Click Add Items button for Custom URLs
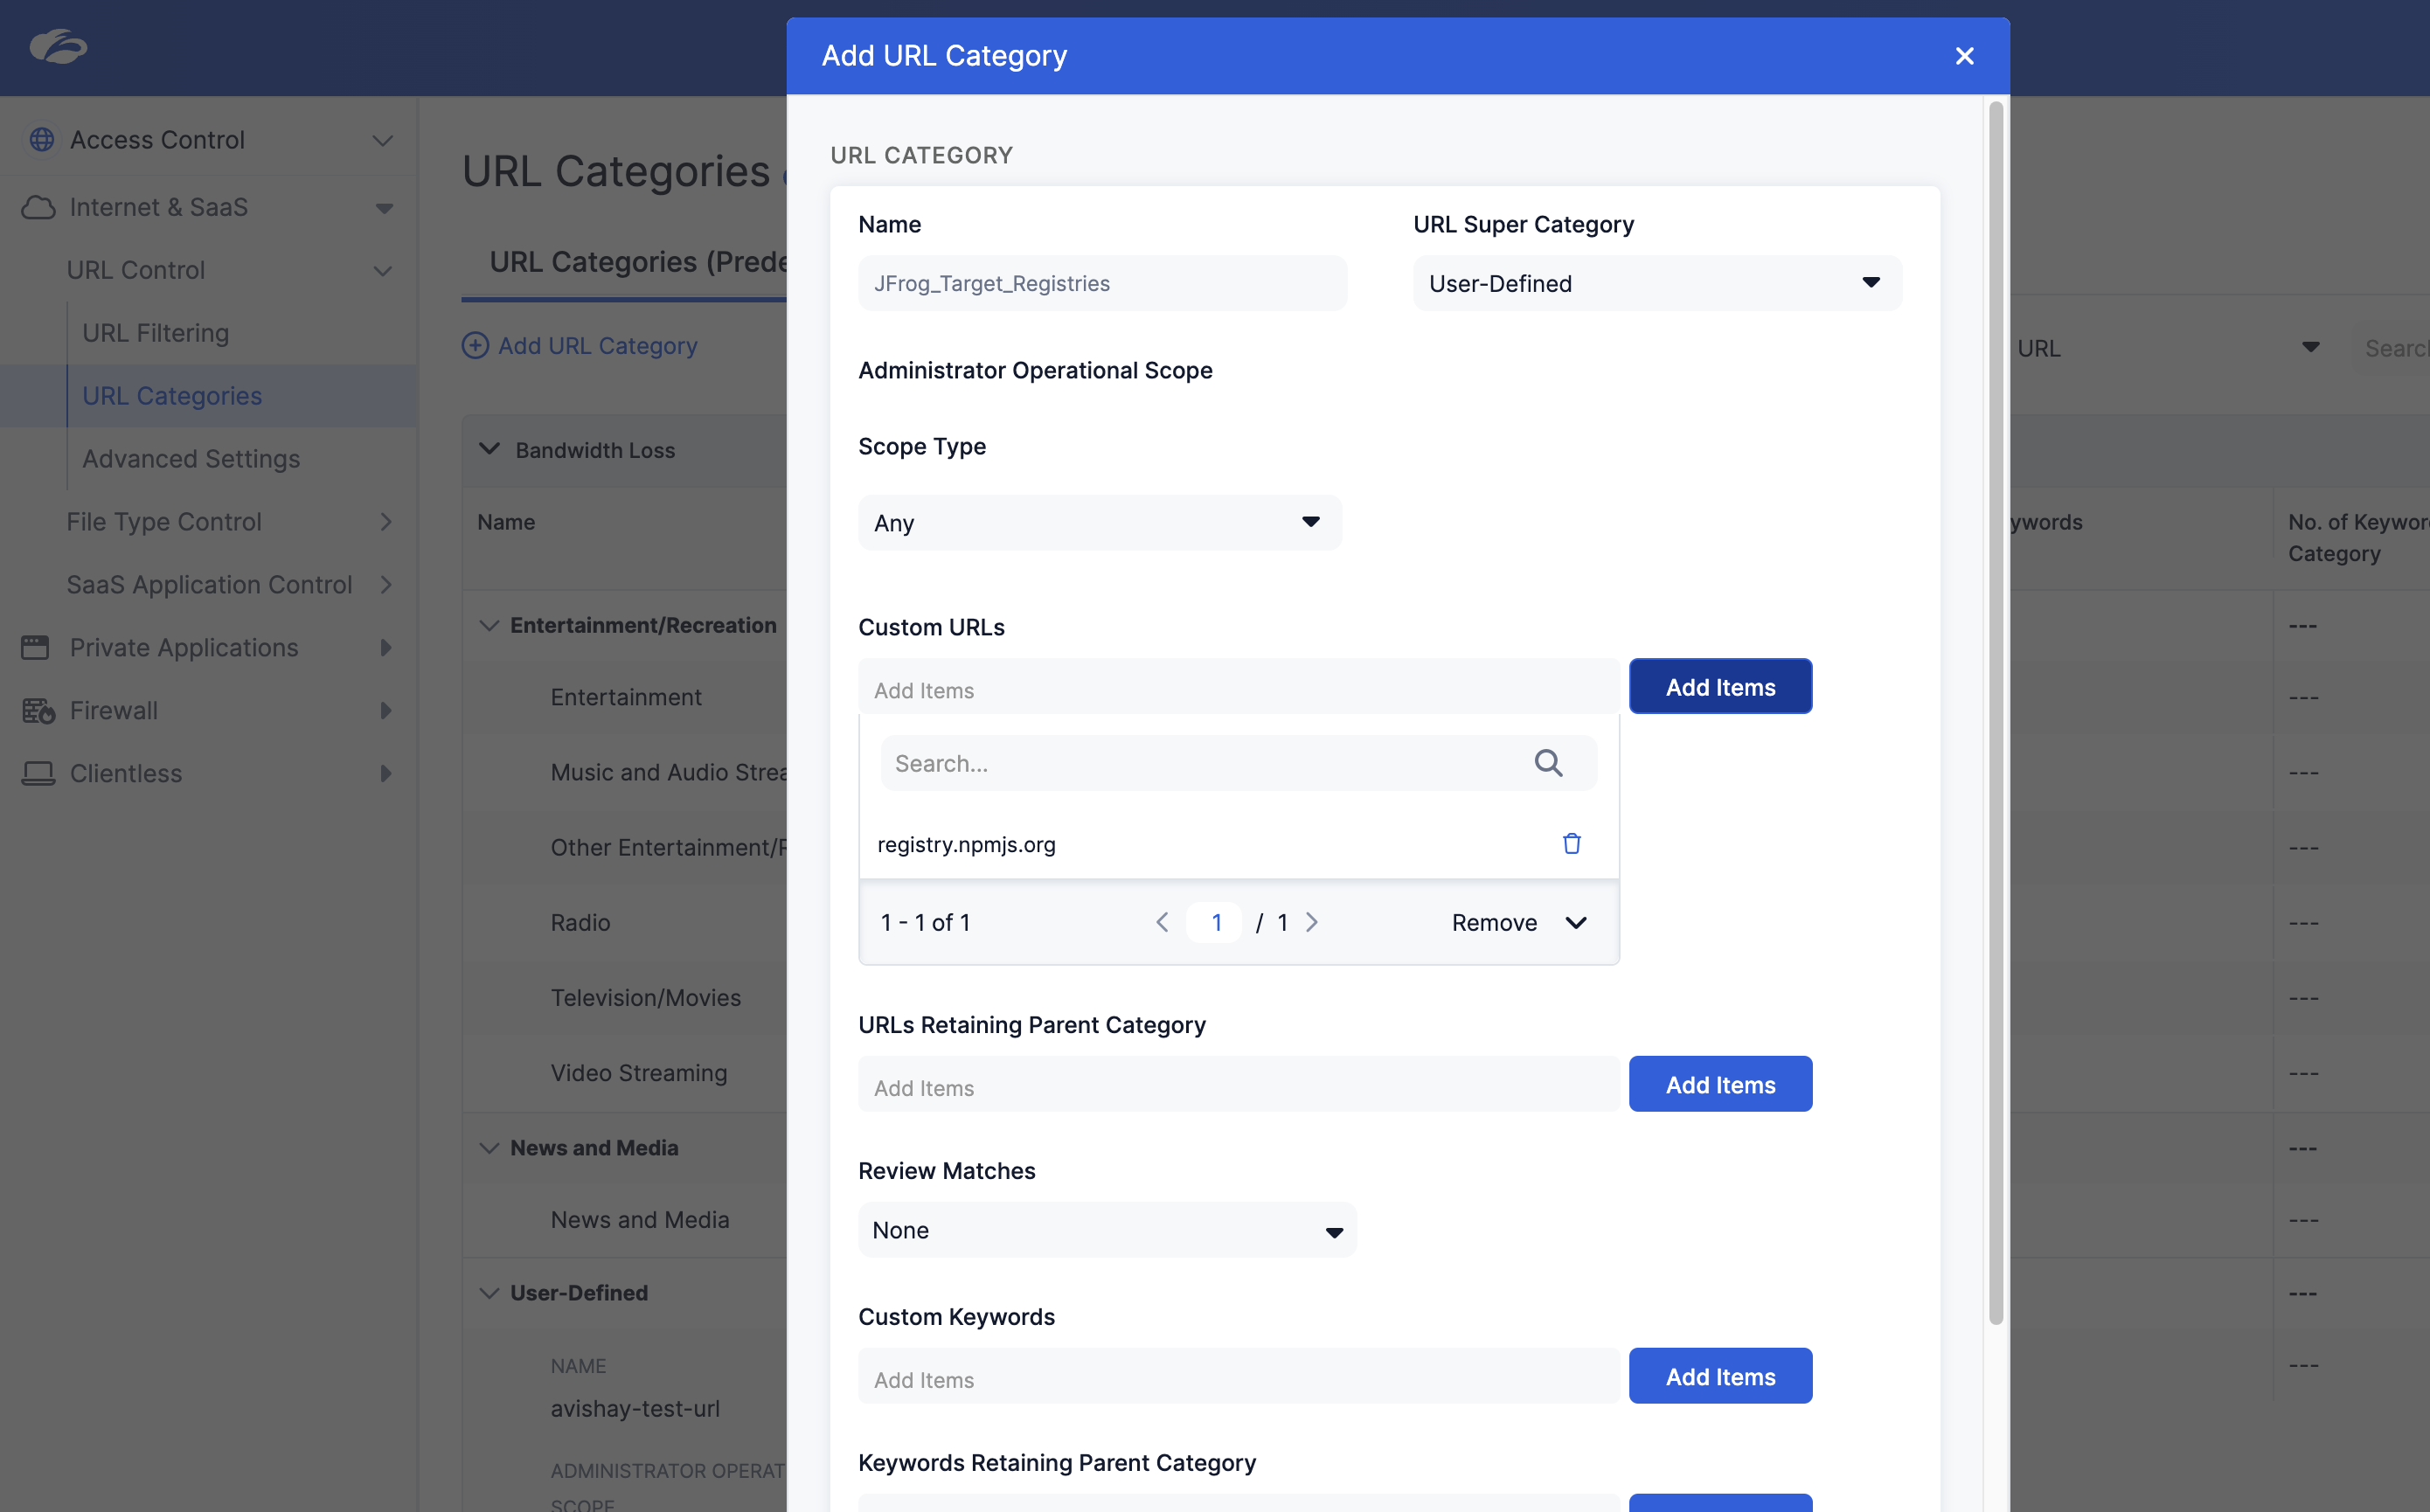Screen dimensions: 2430x1512 (x=1720, y=687)
